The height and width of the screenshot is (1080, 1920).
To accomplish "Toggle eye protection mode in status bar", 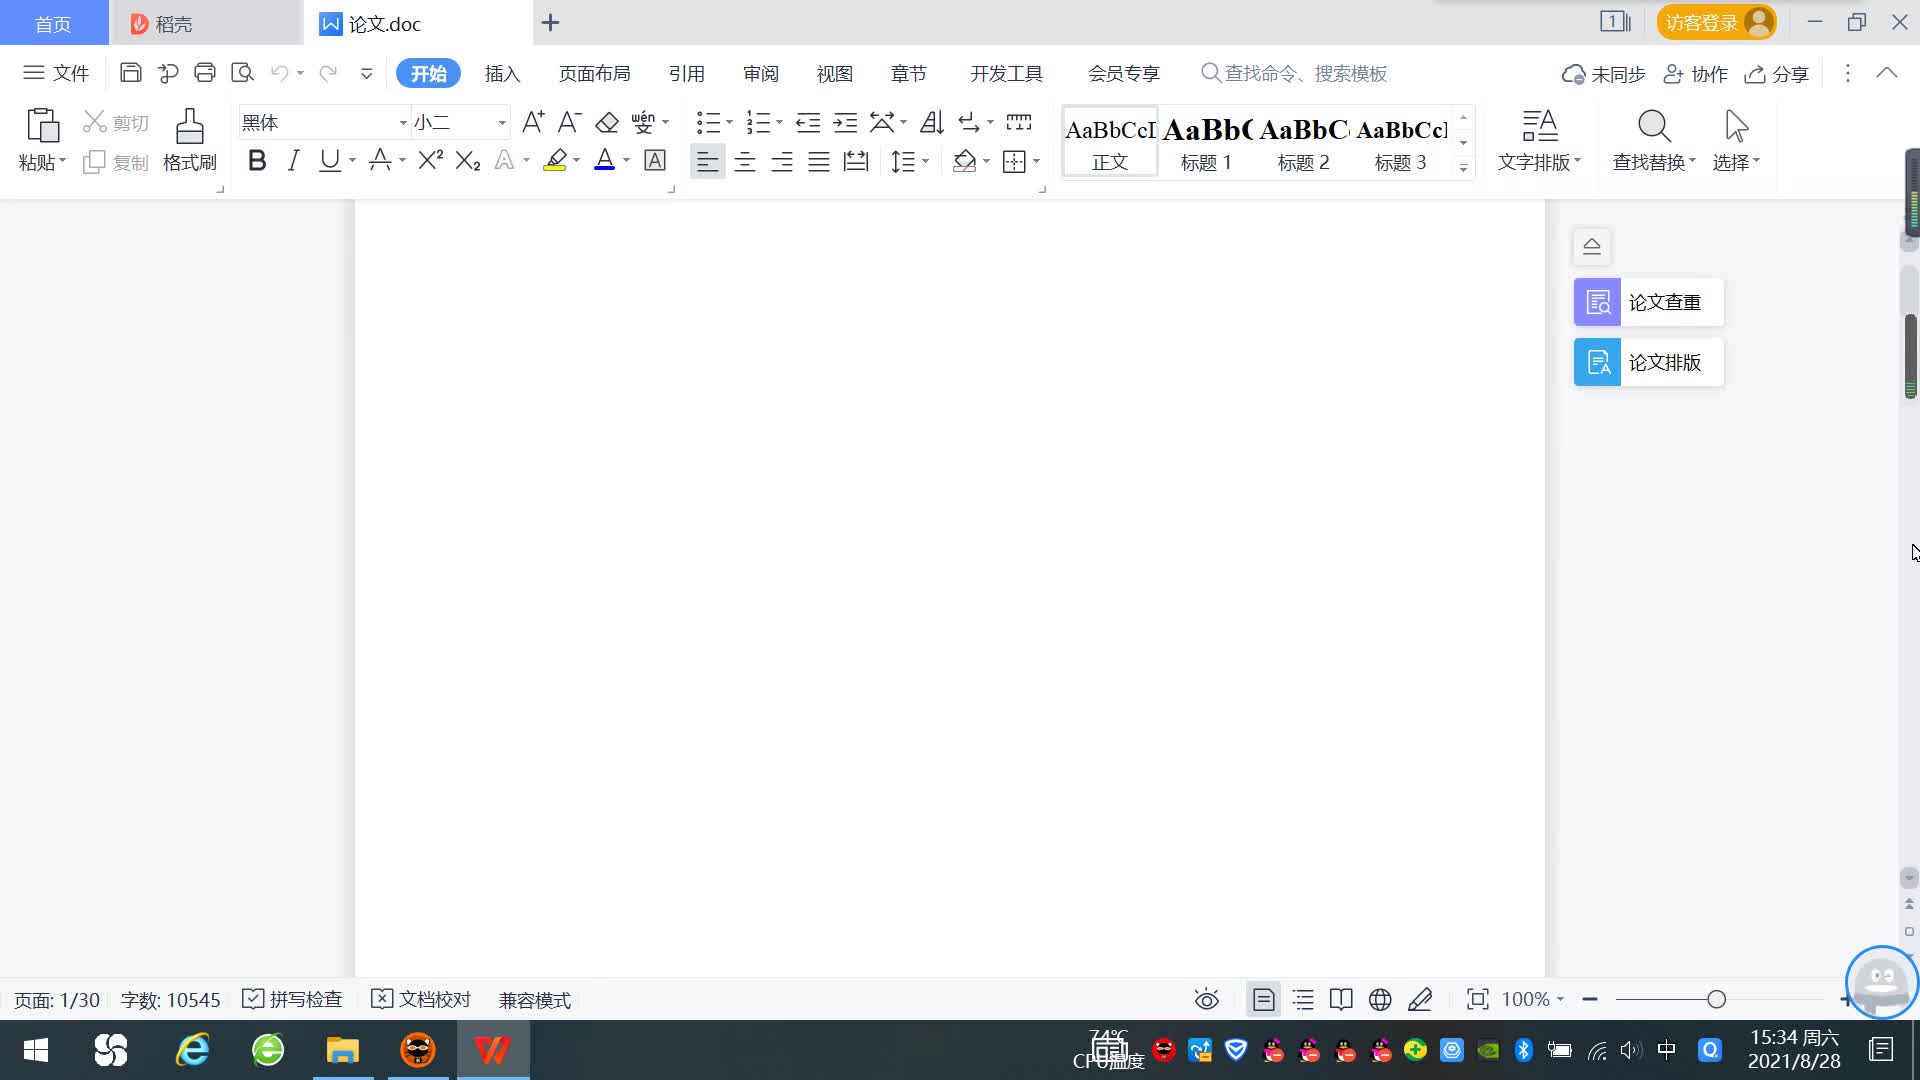I will (1206, 999).
